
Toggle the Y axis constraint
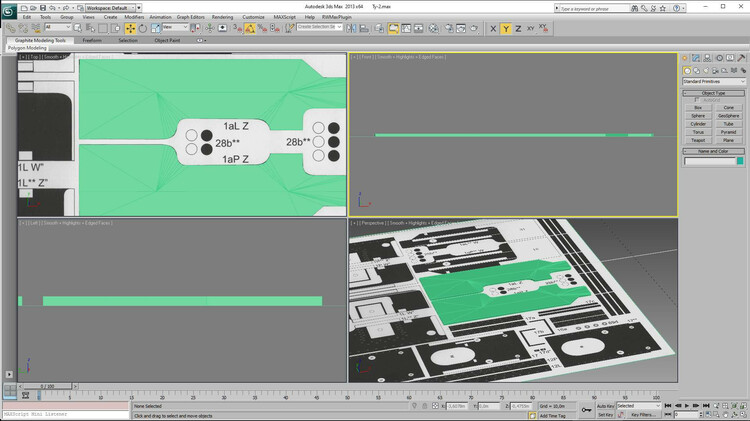505,28
